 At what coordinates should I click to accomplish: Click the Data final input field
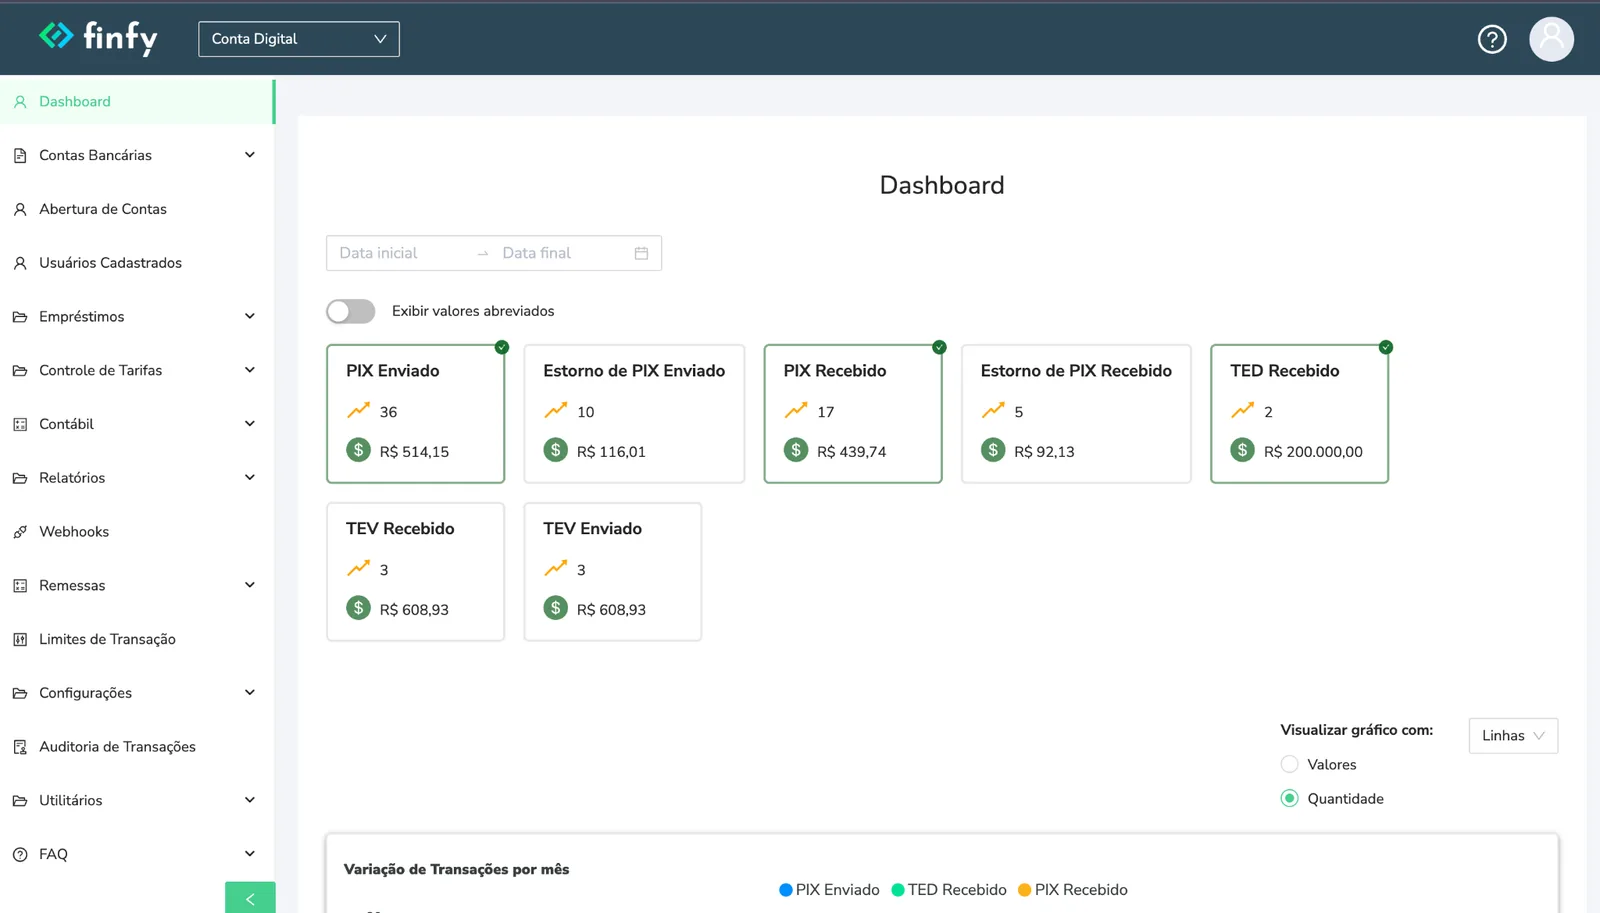point(560,253)
